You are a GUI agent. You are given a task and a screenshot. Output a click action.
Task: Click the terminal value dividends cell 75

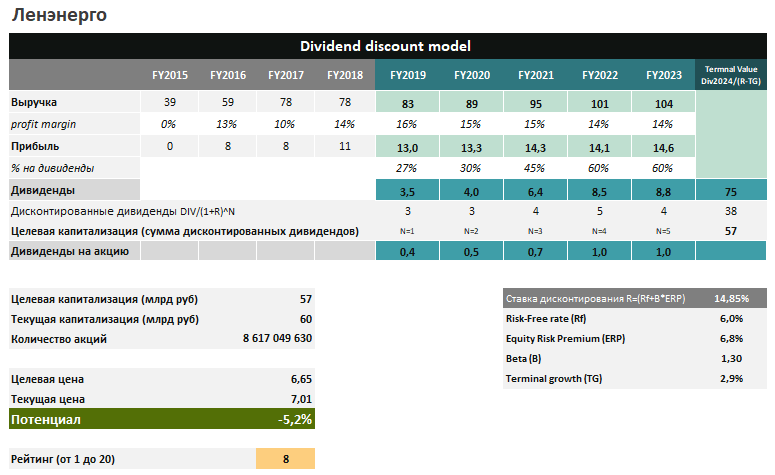tap(731, 190)
